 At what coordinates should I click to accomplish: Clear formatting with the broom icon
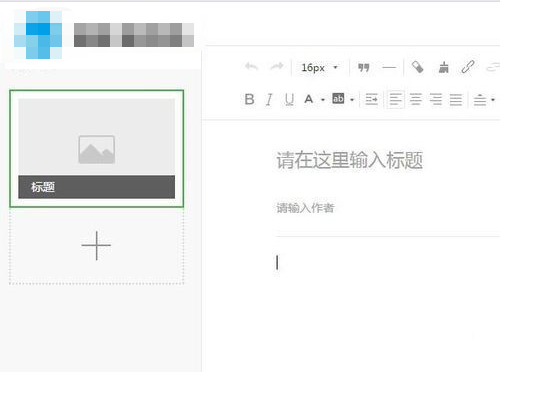443,67
